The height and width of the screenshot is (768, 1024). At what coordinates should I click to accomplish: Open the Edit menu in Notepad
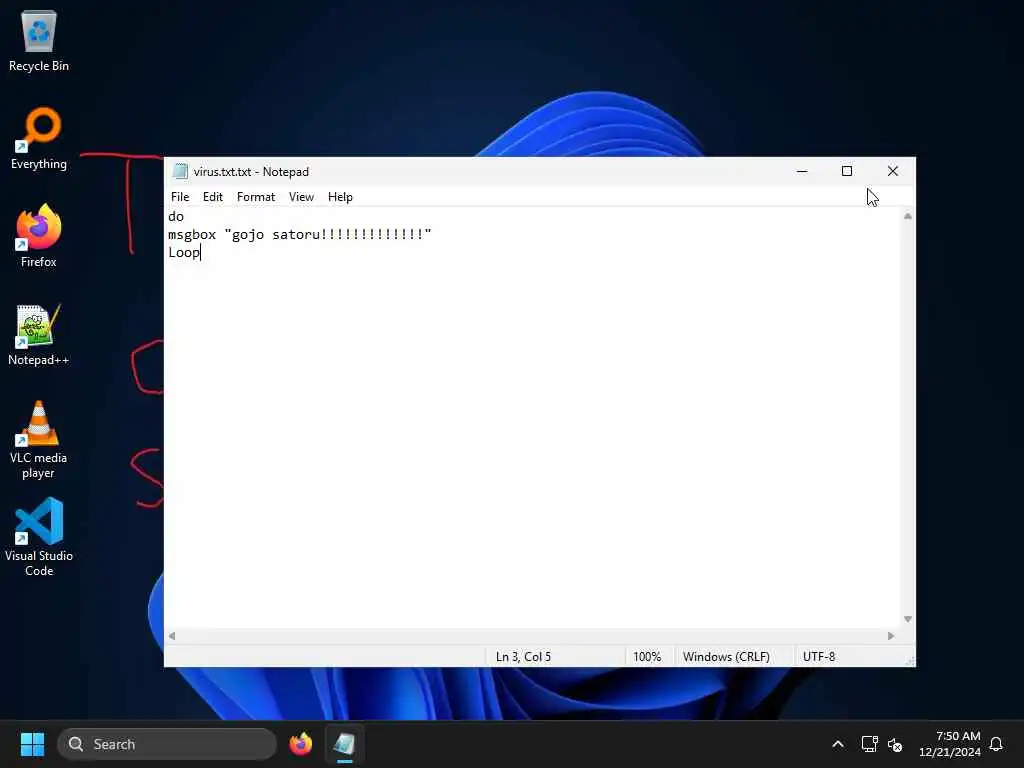[x=212, y=197]
